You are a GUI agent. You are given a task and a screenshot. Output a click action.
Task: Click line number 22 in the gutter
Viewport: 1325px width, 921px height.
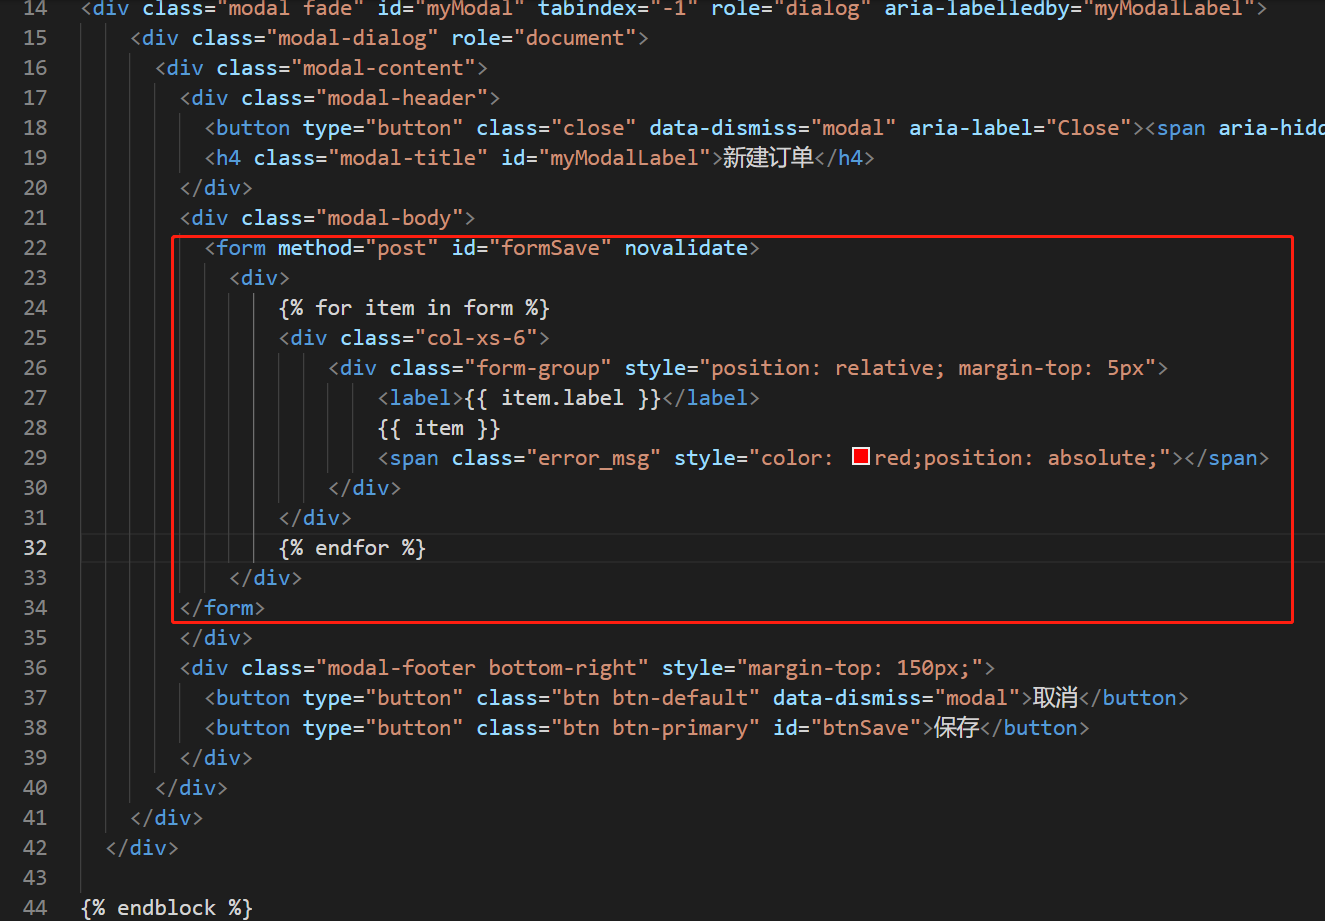click(x=35, y=247)
